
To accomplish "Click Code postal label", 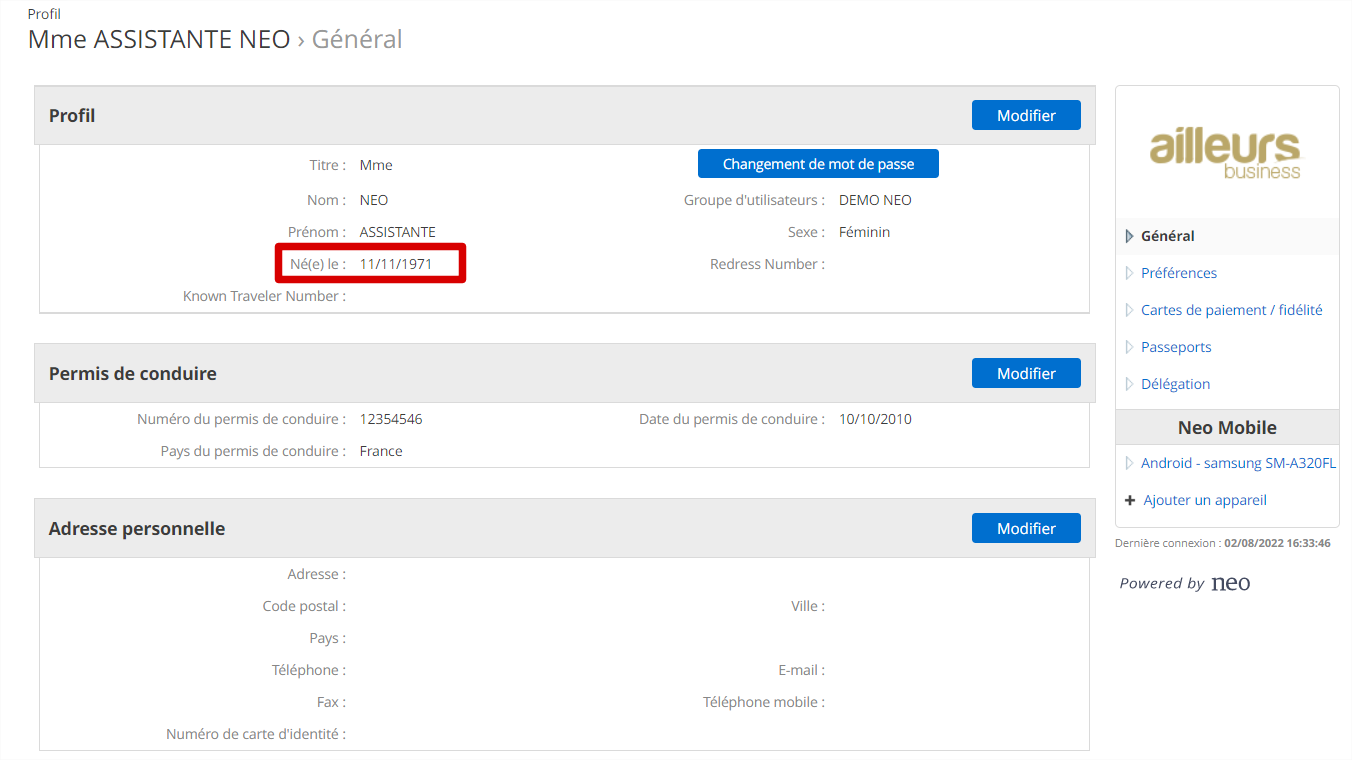I will tap(304, 606).
